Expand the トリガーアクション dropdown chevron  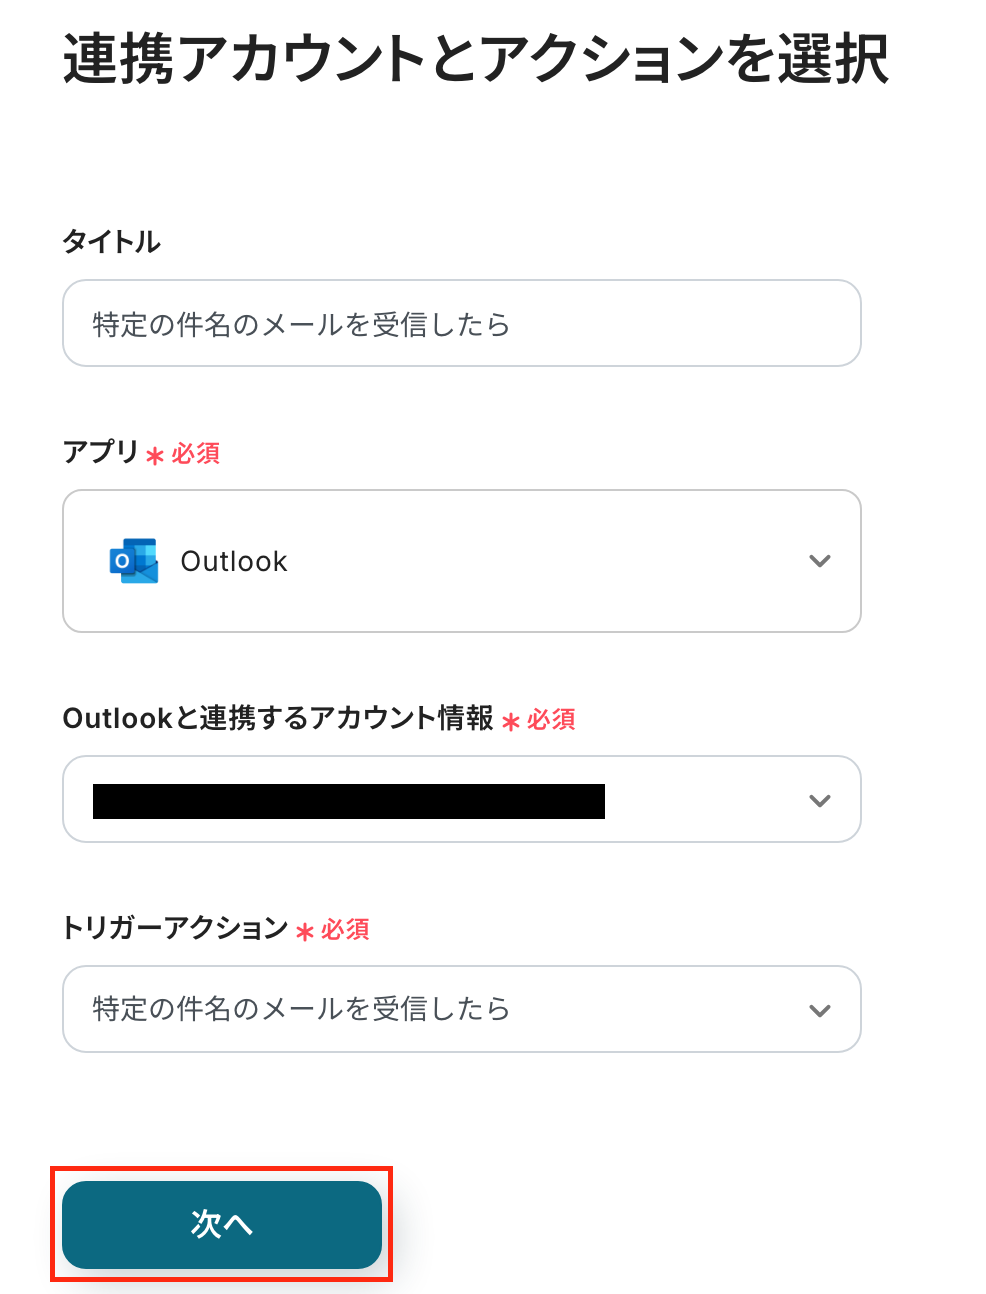820,1010
